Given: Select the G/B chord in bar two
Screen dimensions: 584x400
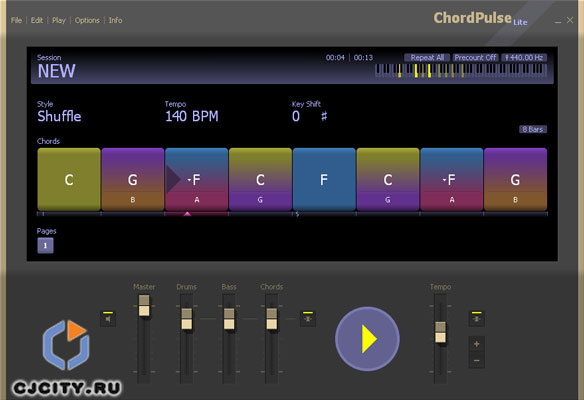Looking at the screenshot, I should 133,180.
